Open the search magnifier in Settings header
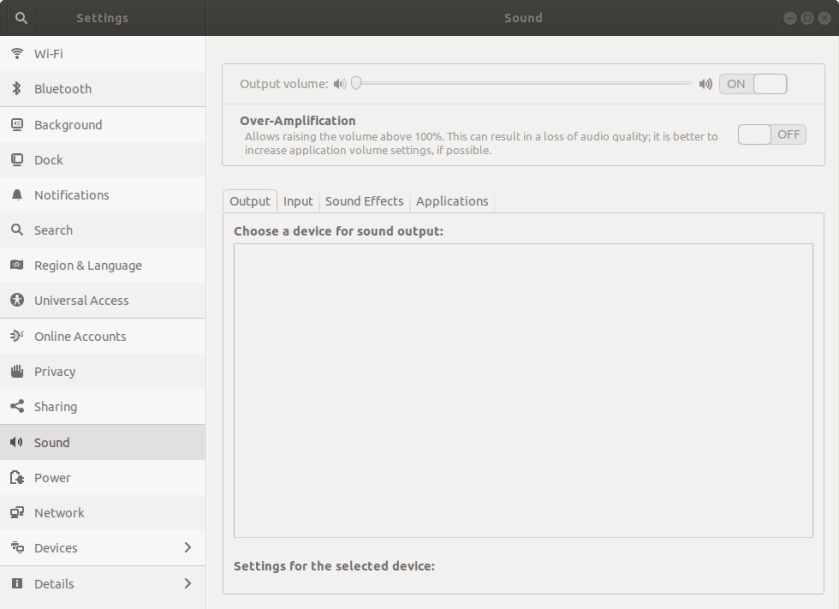Viewport: 839px width, 609px height. click(20, 17)
